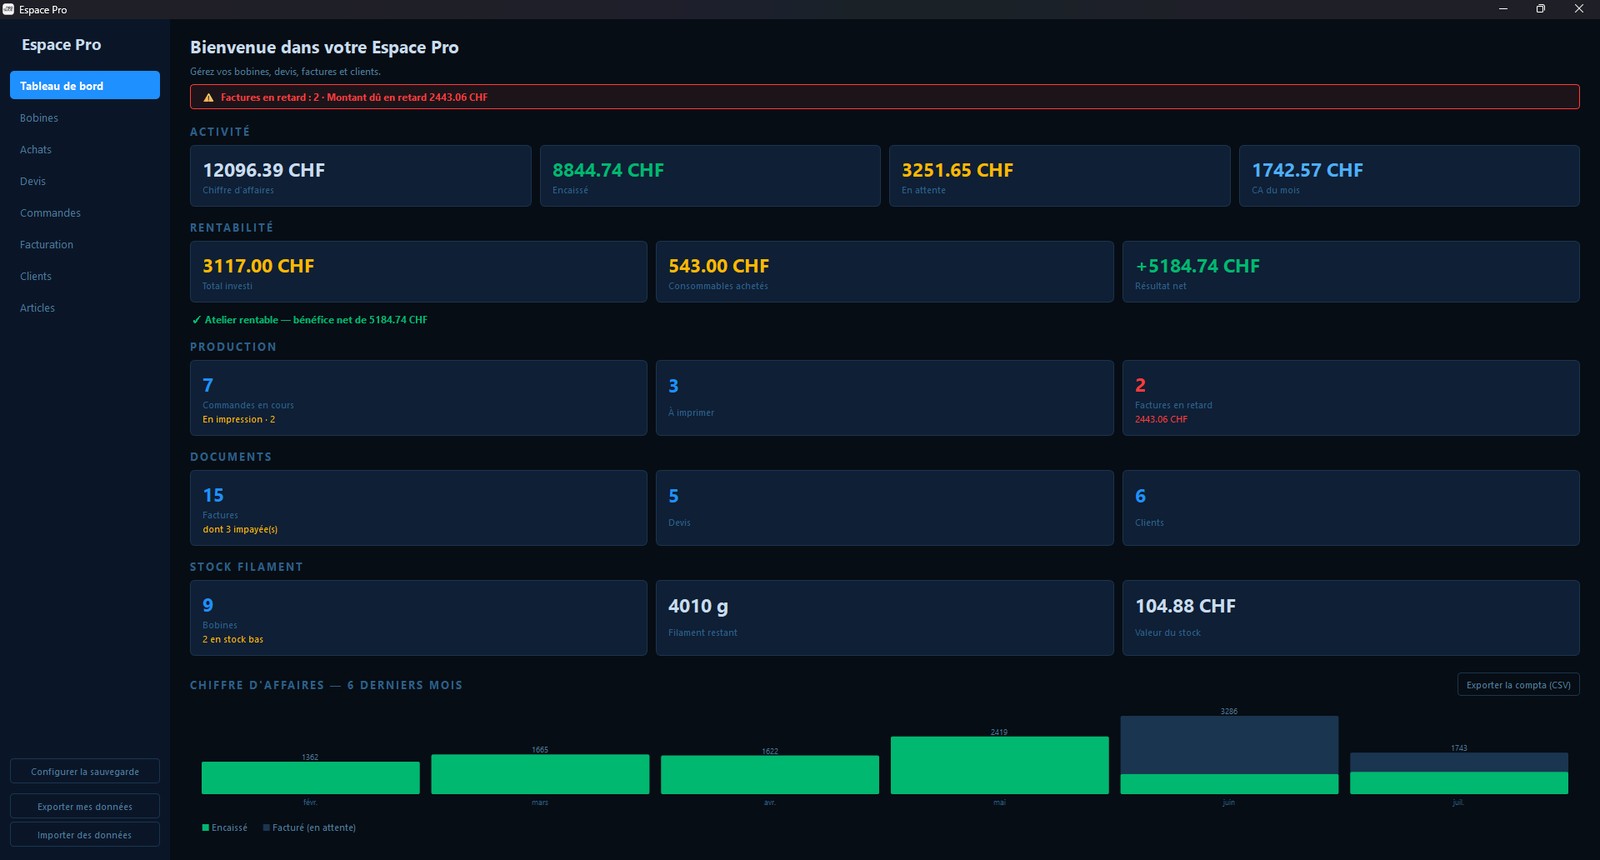Image resolution: width=1600 pixels, height=860 pixels.
Task: Click the Résultat net +5184.74 CHF card
Action: [1351, 272]
